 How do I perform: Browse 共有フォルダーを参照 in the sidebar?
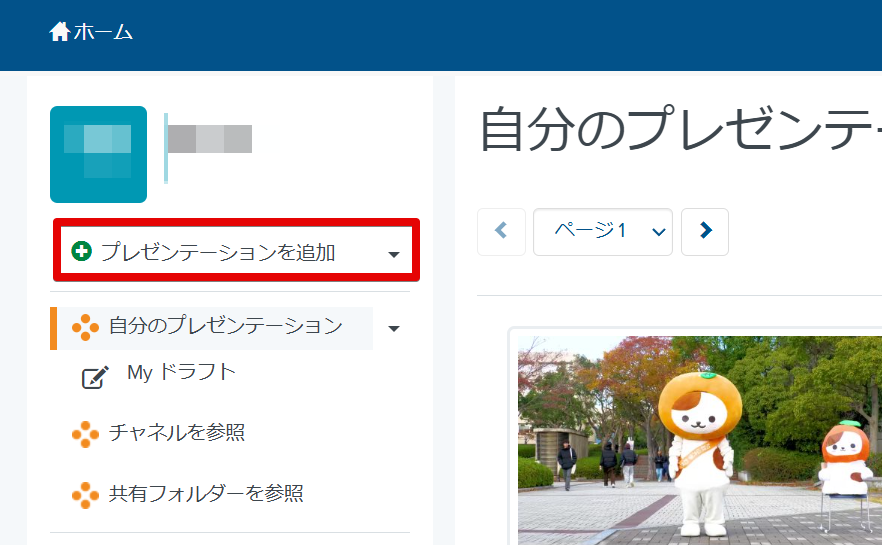tap(205, 493)
